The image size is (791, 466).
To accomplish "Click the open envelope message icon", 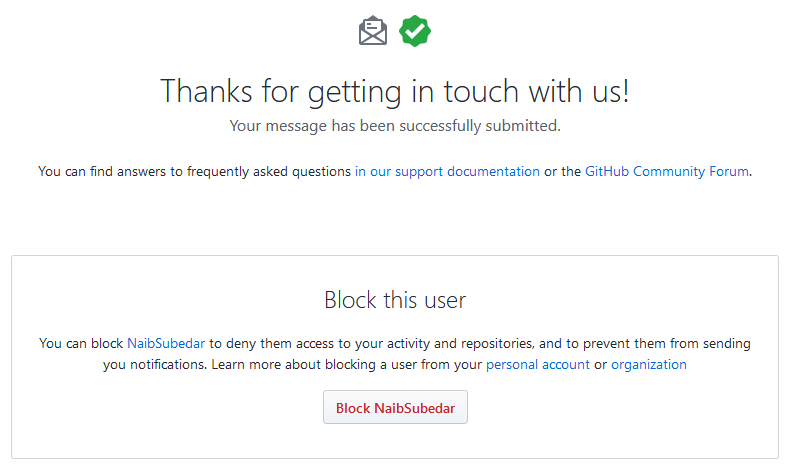I will pos(373,31).
